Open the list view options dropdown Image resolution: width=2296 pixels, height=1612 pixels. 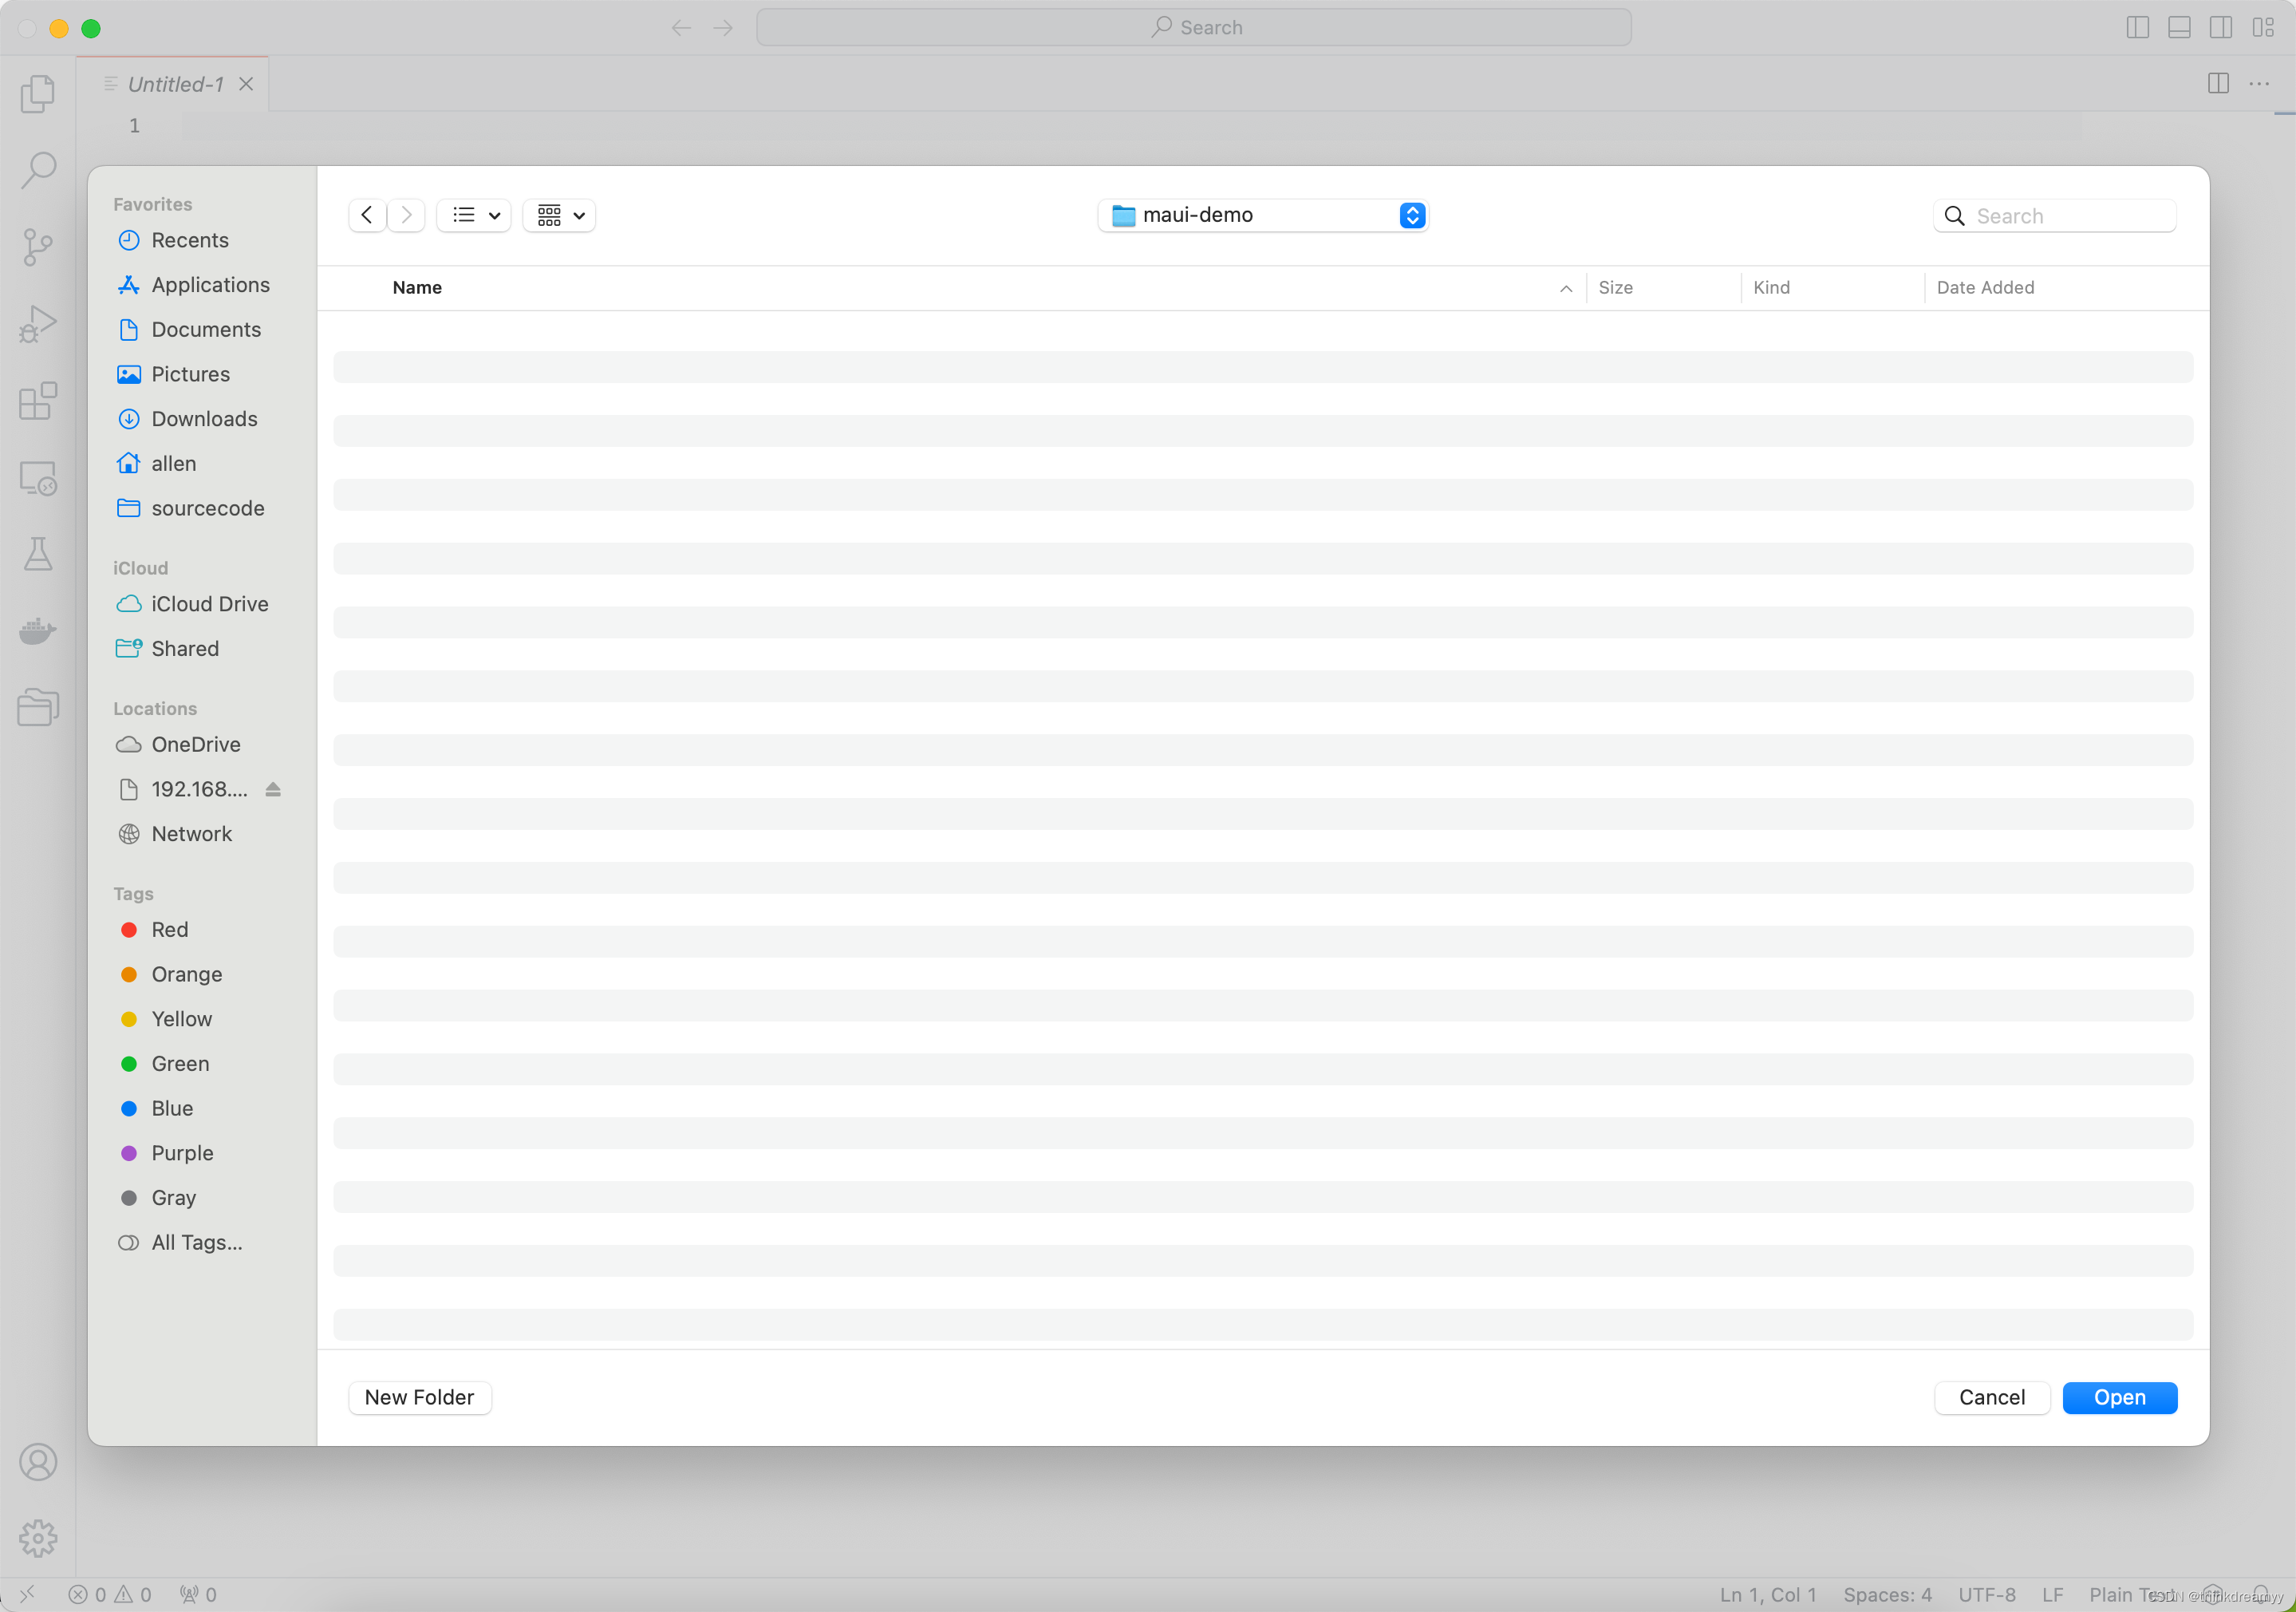click(474, 215)
